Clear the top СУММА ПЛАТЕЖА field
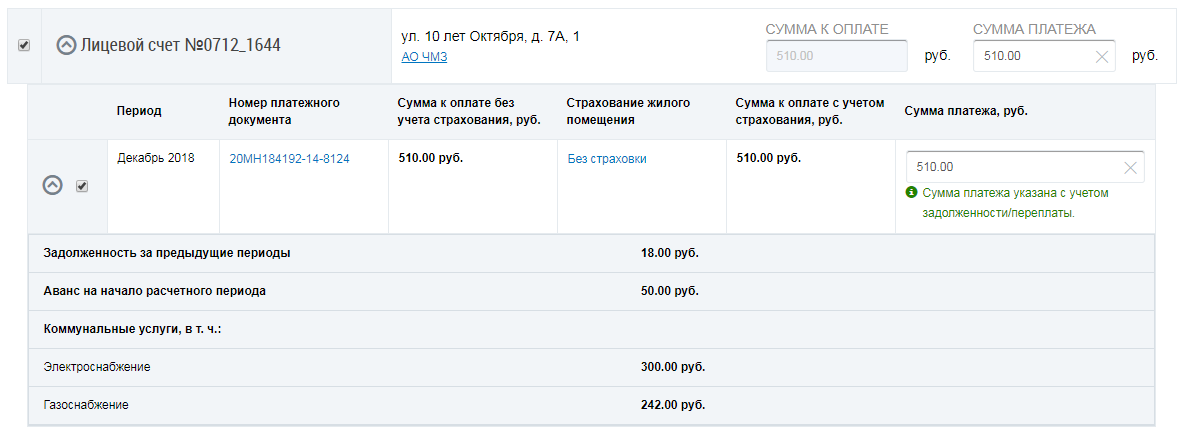Screen dimensions: 1194x431 pos(1101,56)
